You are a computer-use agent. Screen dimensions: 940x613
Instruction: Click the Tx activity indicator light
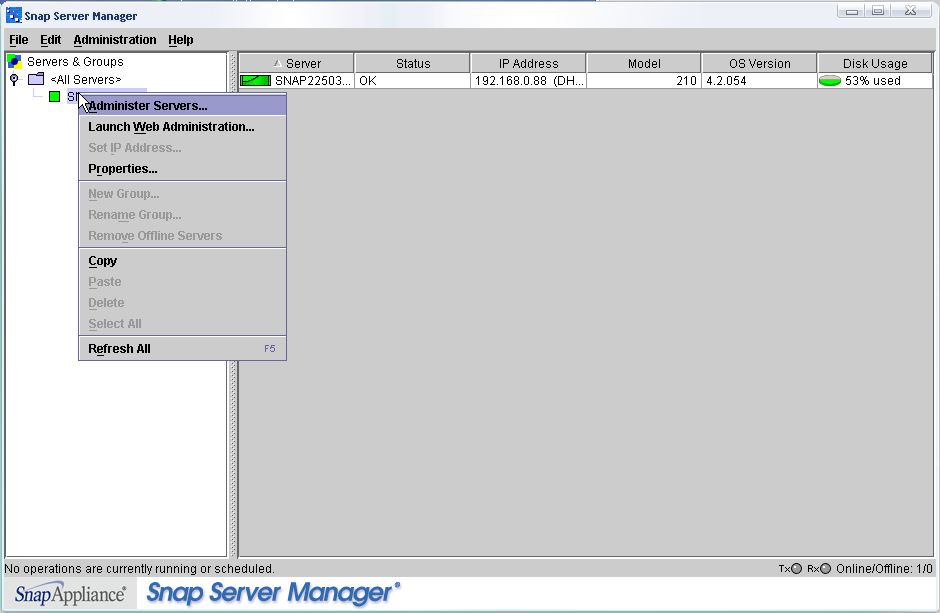coord(796,569)
